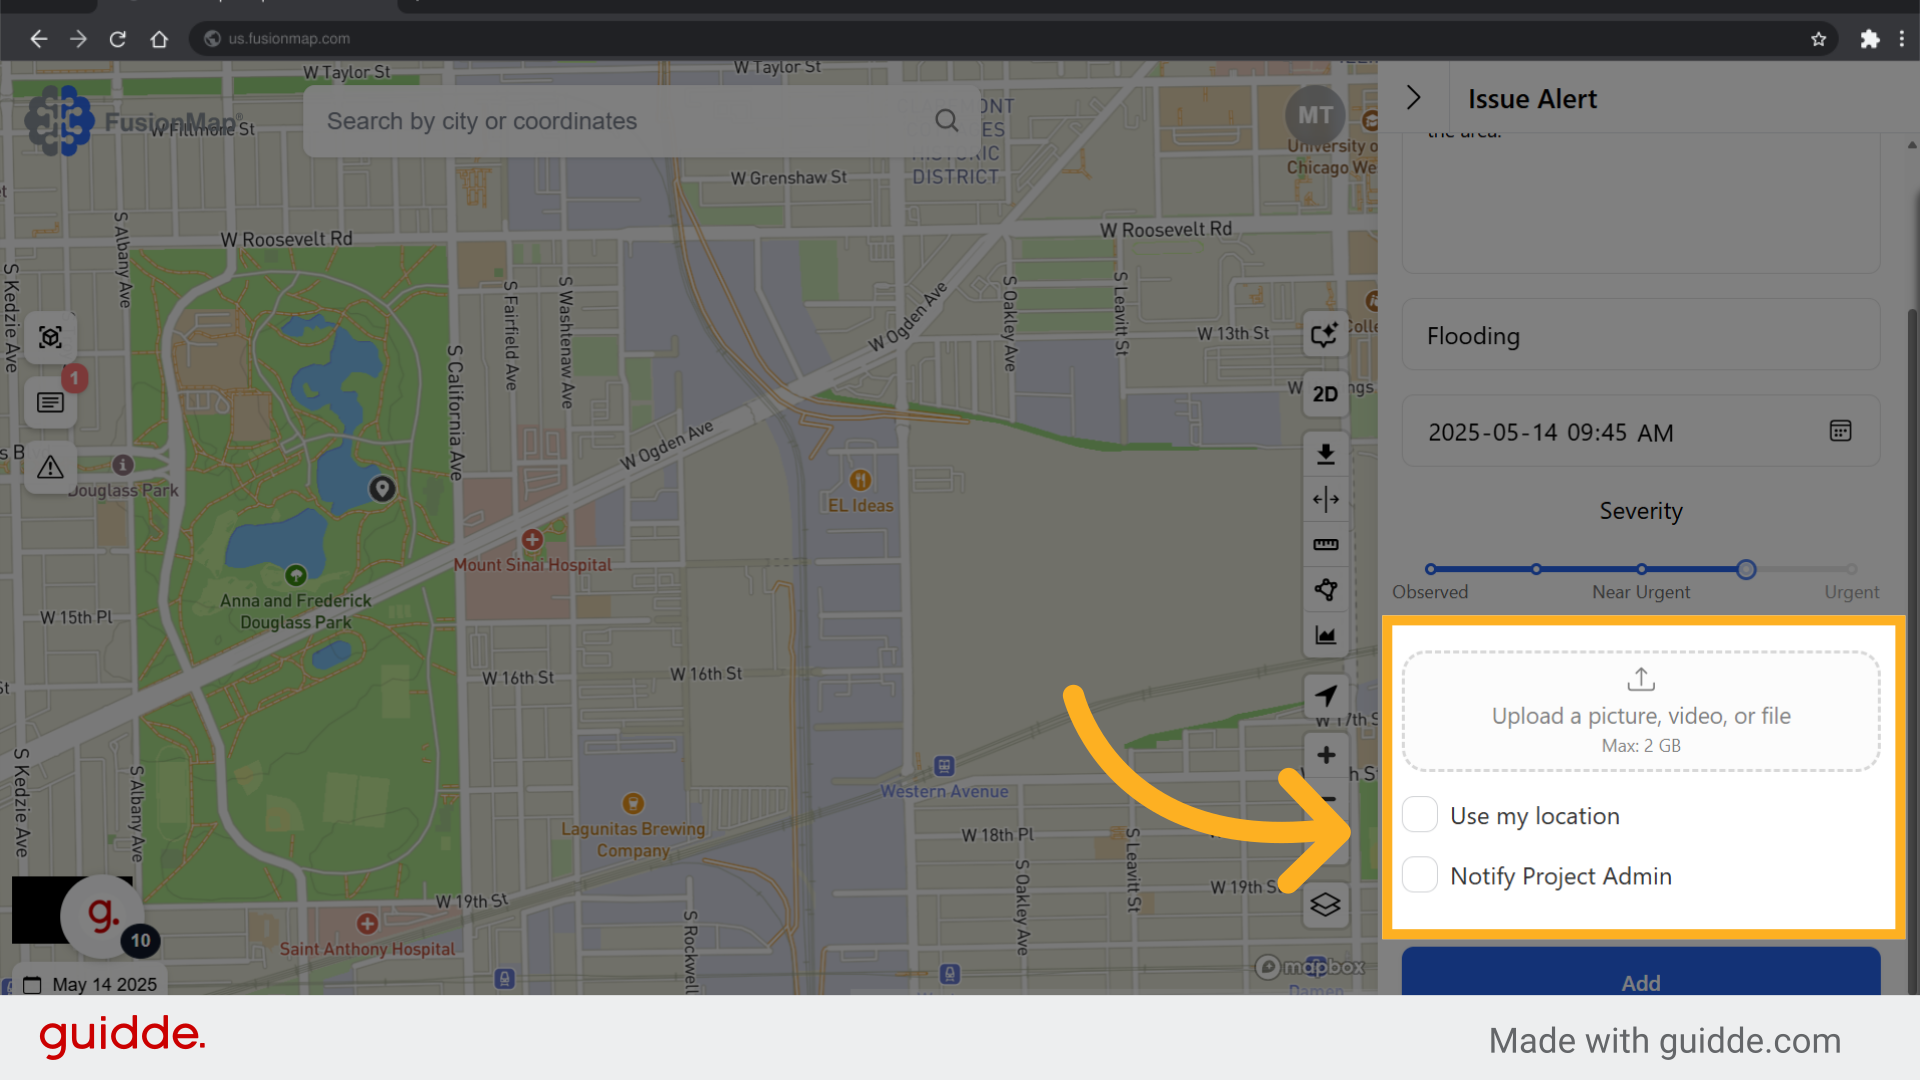Click the date time field 2025-05-14
The width and height of the screenshot is (1920, 1080).
click(x=1641, y=432)
